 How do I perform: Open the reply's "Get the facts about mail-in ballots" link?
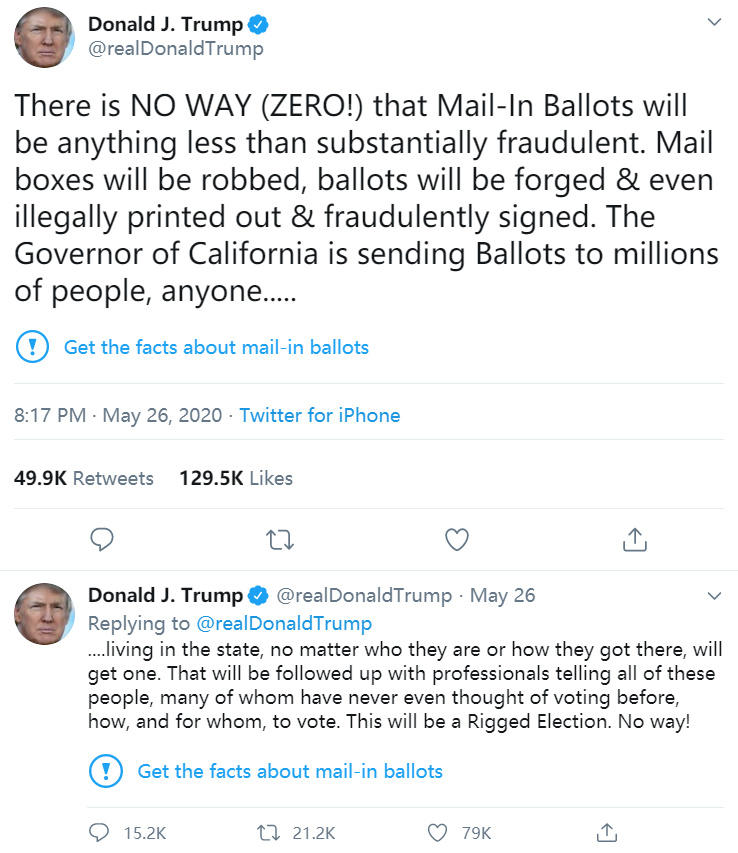290,771
